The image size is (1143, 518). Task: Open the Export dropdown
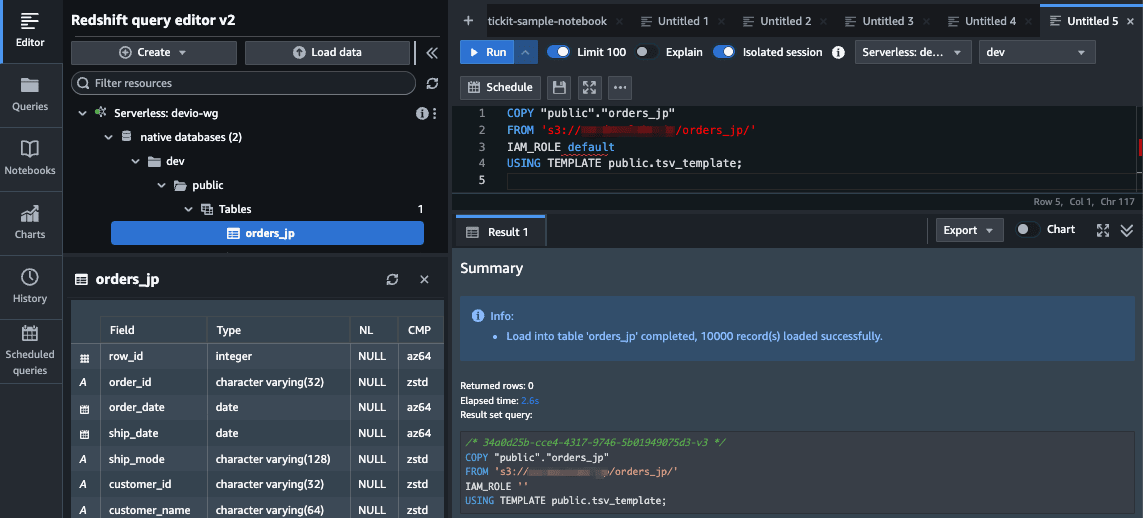(x=970, y=230)
